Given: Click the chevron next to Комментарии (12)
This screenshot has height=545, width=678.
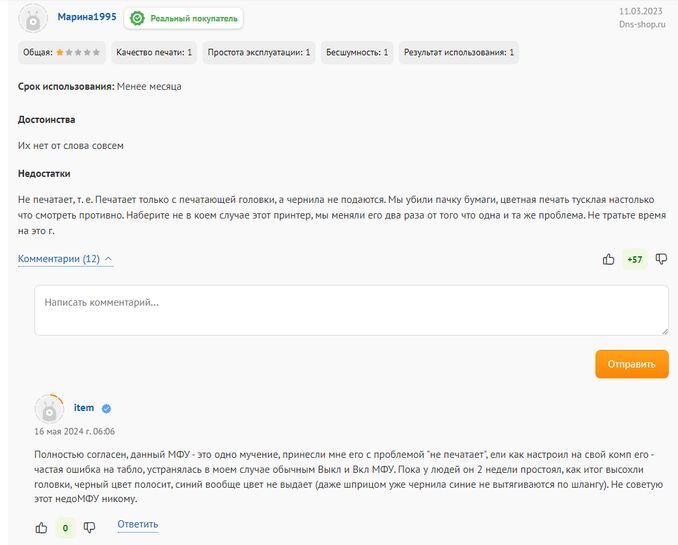Looking at the screenshot, I should (108, 259).
